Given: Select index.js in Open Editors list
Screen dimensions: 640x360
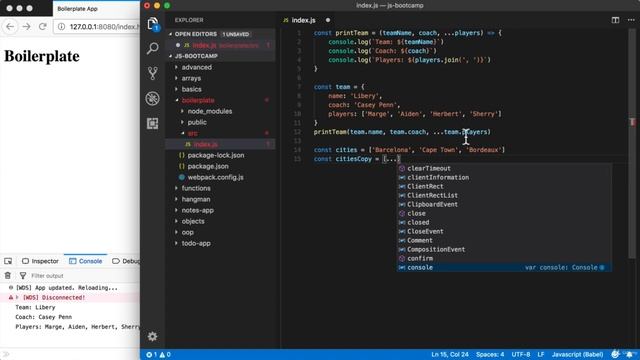Looking at the screenshot, I should [220, 45].
